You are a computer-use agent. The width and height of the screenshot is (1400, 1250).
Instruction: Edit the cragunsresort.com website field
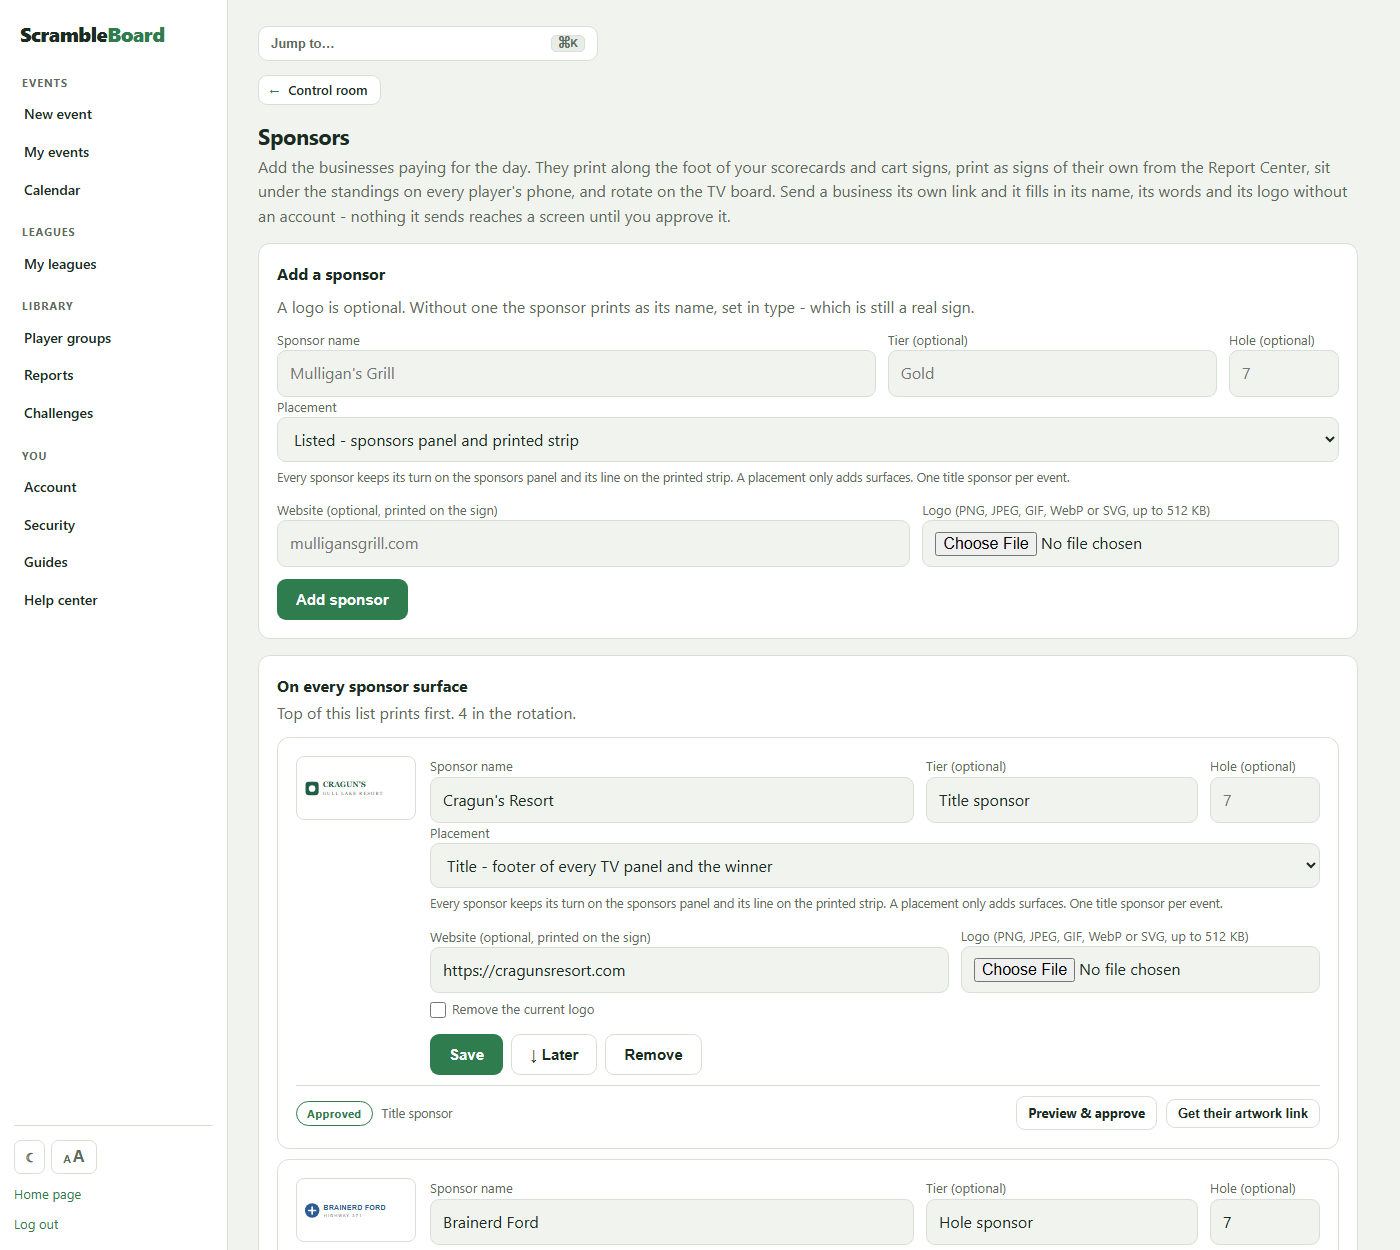coord(689,970)
